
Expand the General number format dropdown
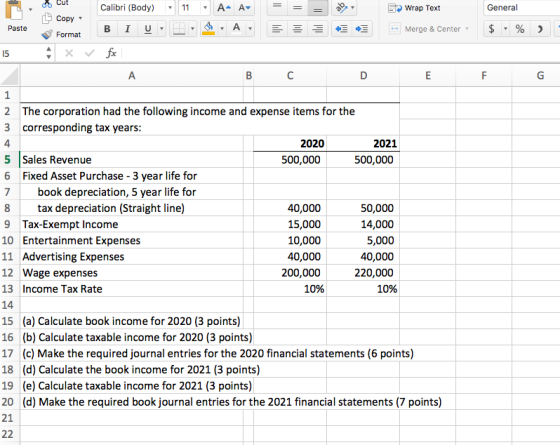[521, 8]
